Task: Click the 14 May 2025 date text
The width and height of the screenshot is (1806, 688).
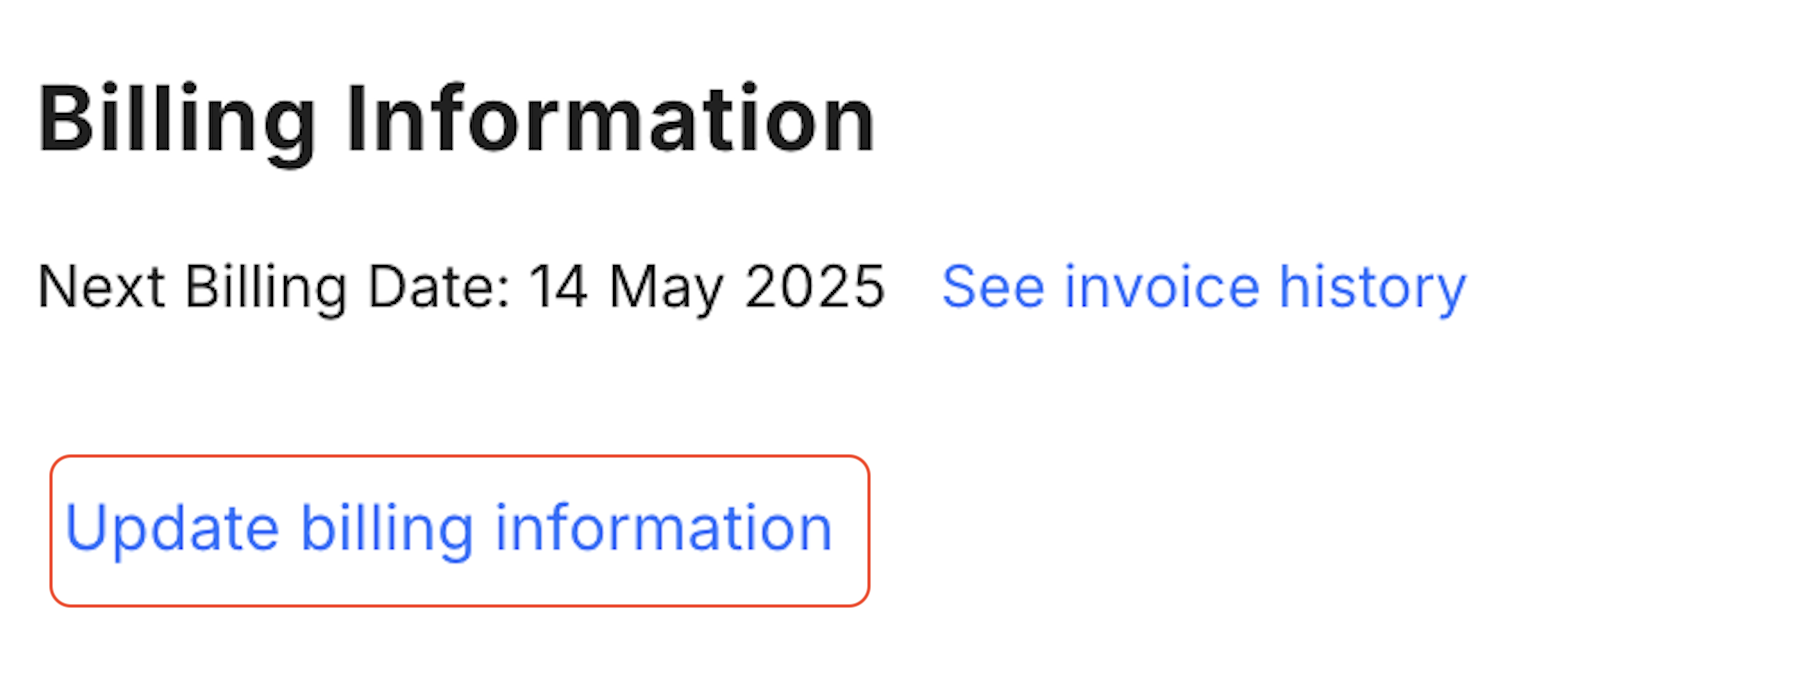Action: pos(706,288)
